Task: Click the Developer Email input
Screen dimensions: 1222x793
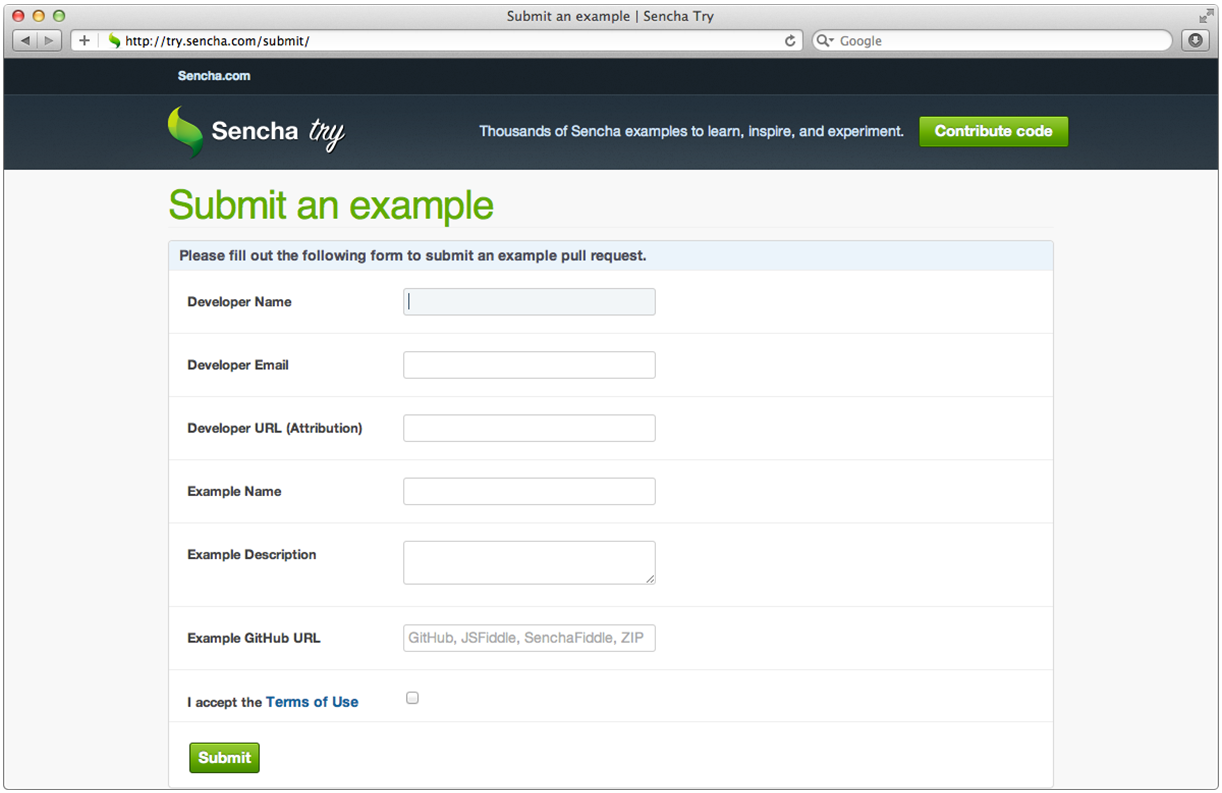Action: pyautogui.click(x=529, y=365)
